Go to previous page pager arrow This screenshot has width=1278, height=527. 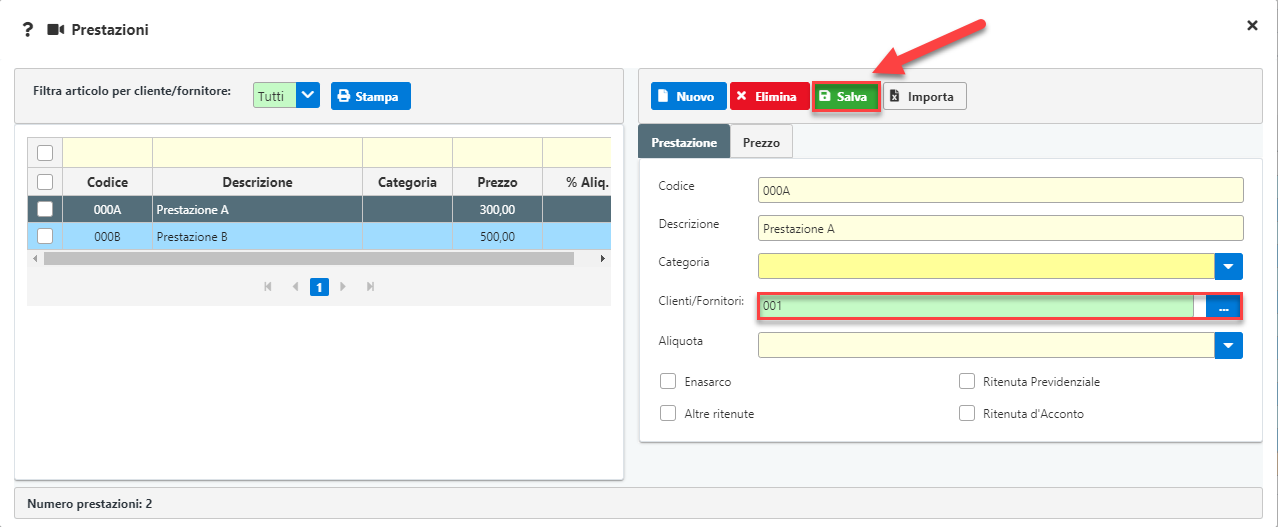(x=295, y=287)
